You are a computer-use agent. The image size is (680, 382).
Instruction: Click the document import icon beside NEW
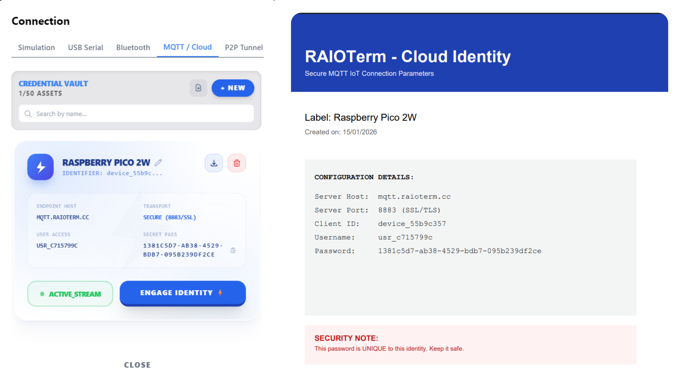point(198,88)
